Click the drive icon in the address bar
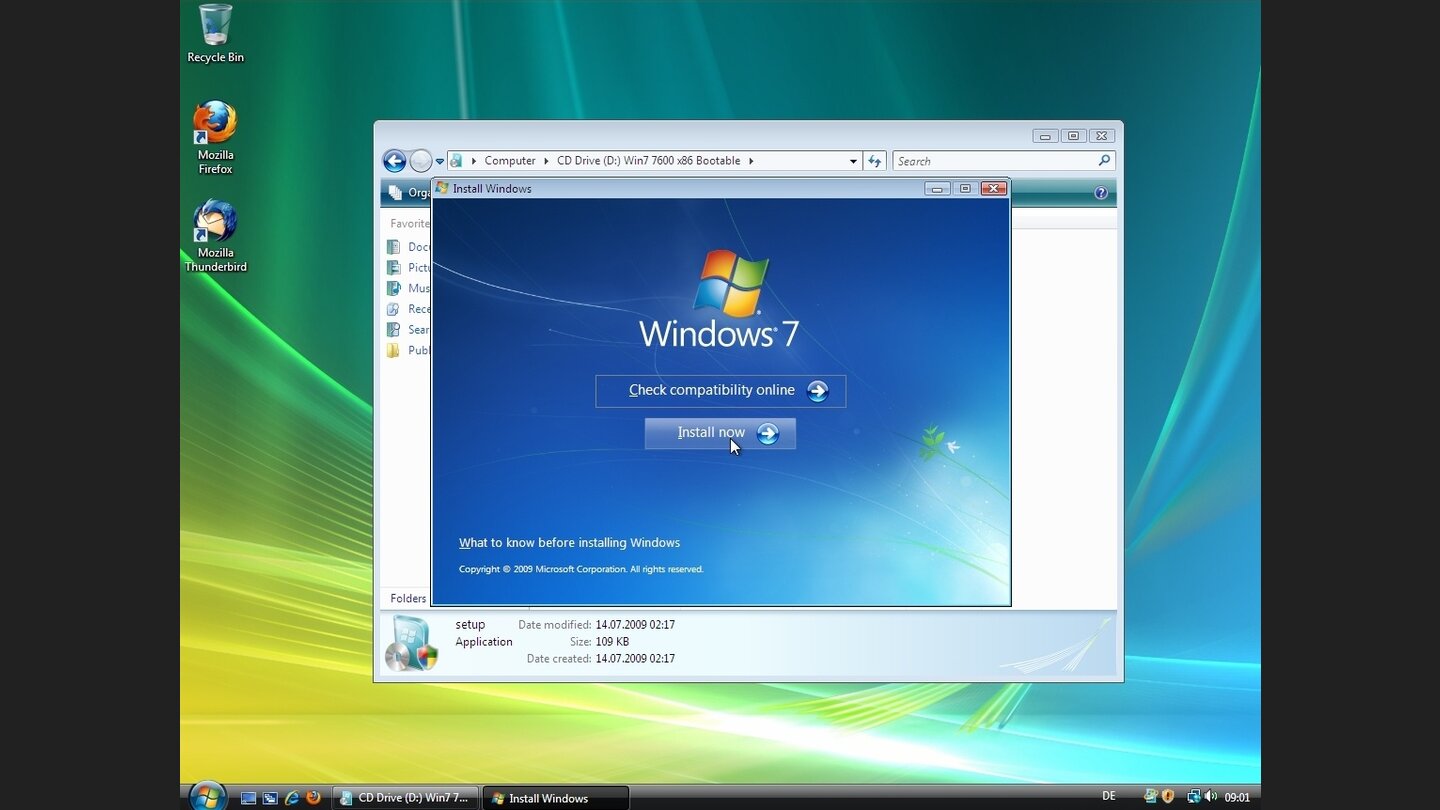This screenshot has width=1440, height=810. pos(456,160)
